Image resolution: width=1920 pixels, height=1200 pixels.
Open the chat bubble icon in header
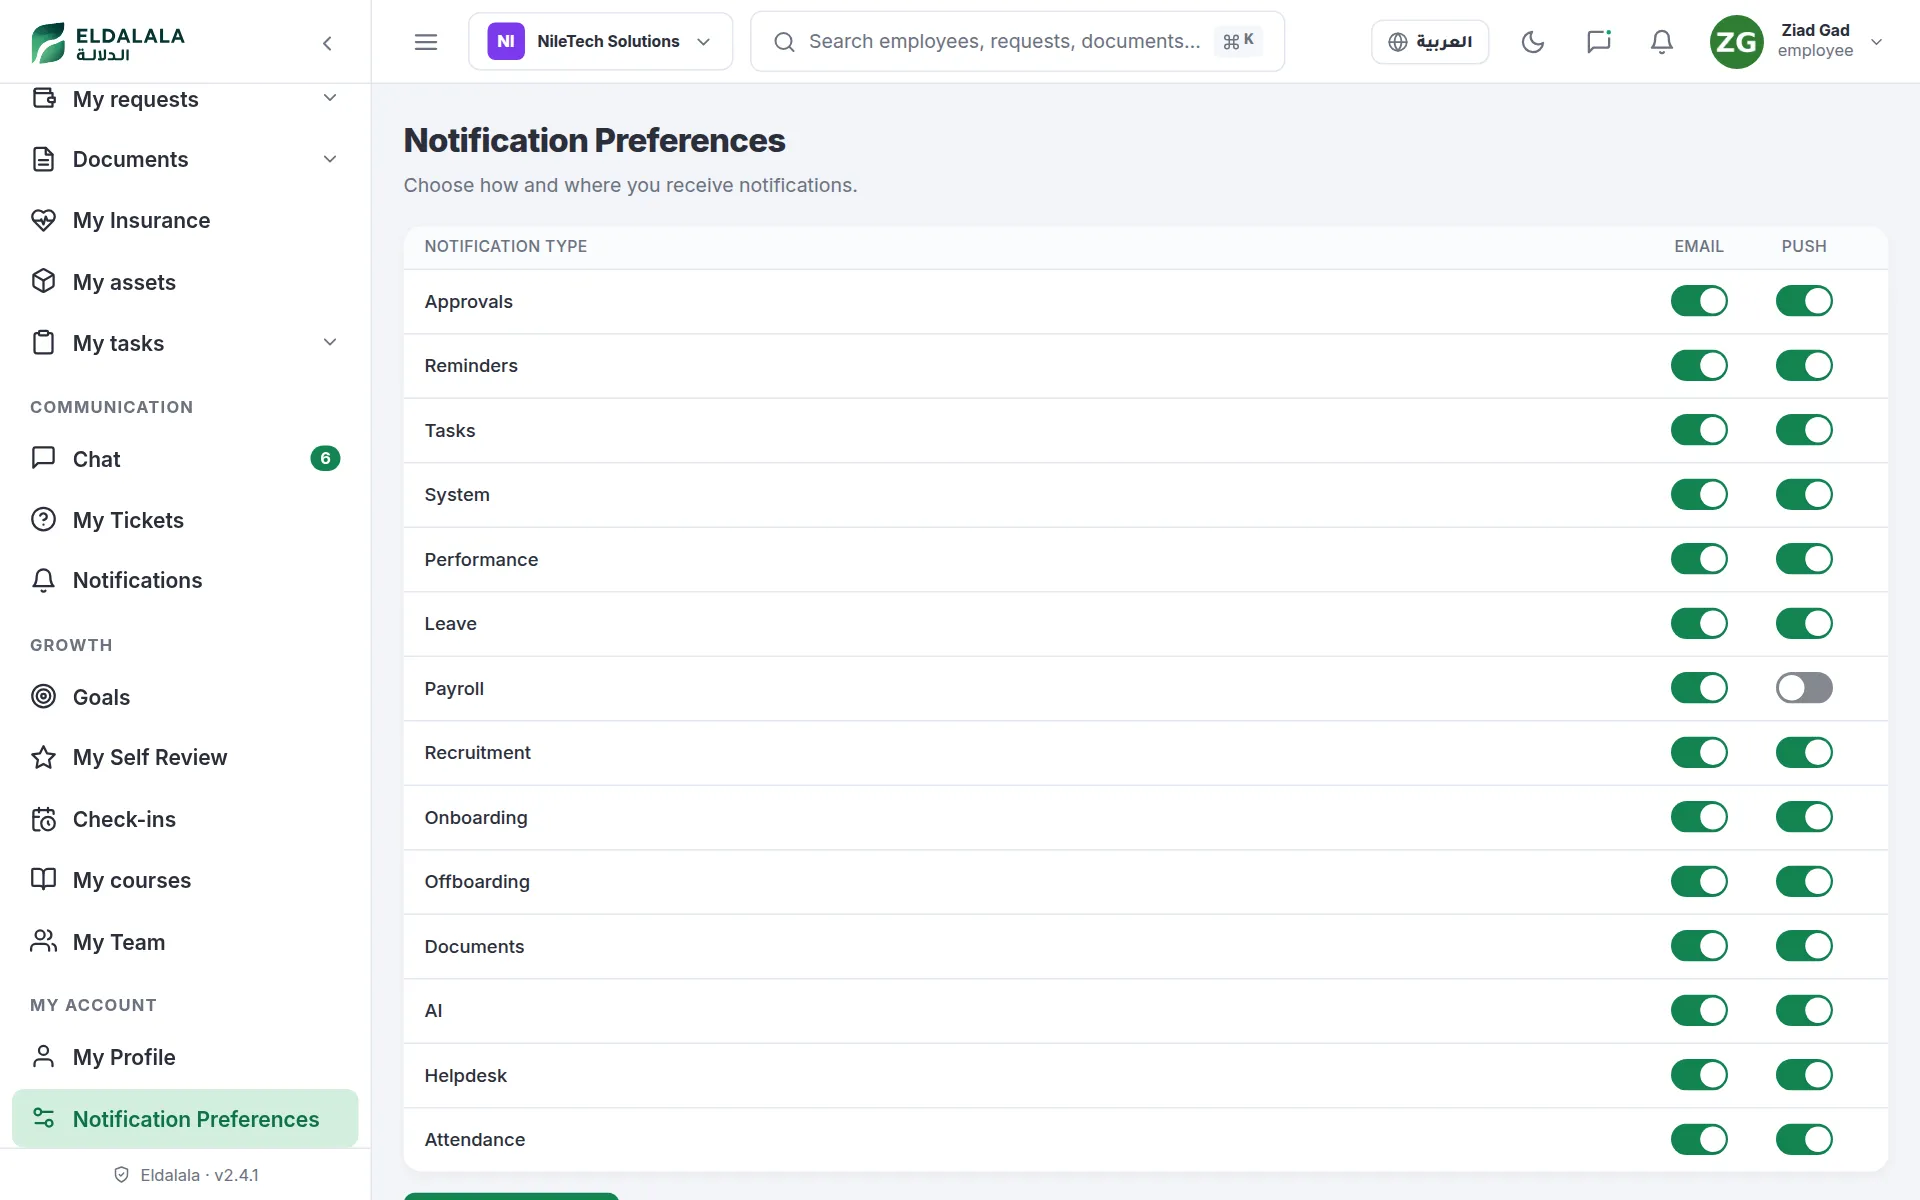pos(1598,42)
